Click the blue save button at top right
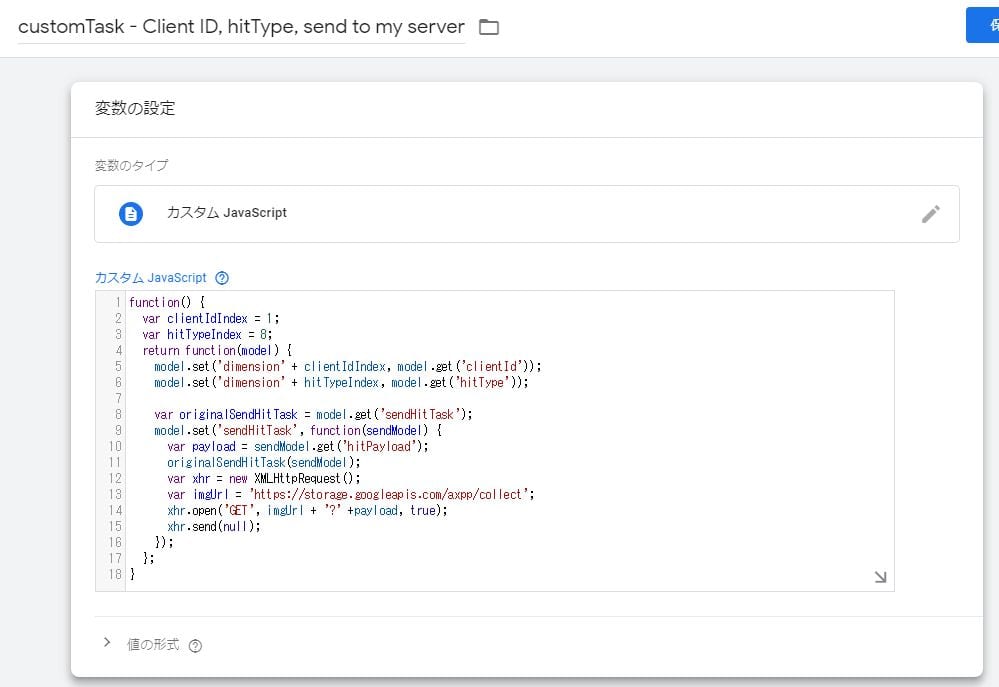 pyautogui.click(x=982, y=25)
